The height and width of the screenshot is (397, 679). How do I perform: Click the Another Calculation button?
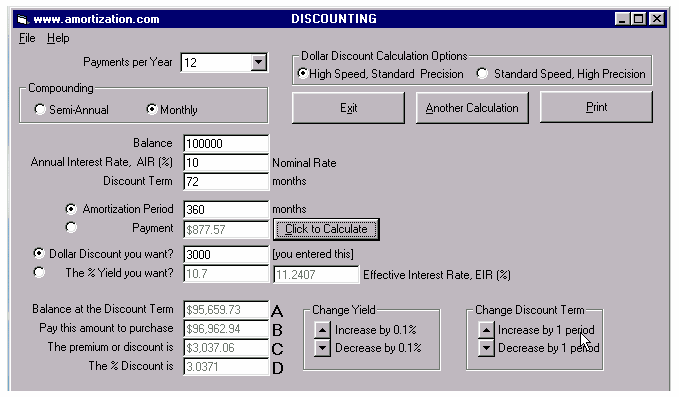click(472, 108)
